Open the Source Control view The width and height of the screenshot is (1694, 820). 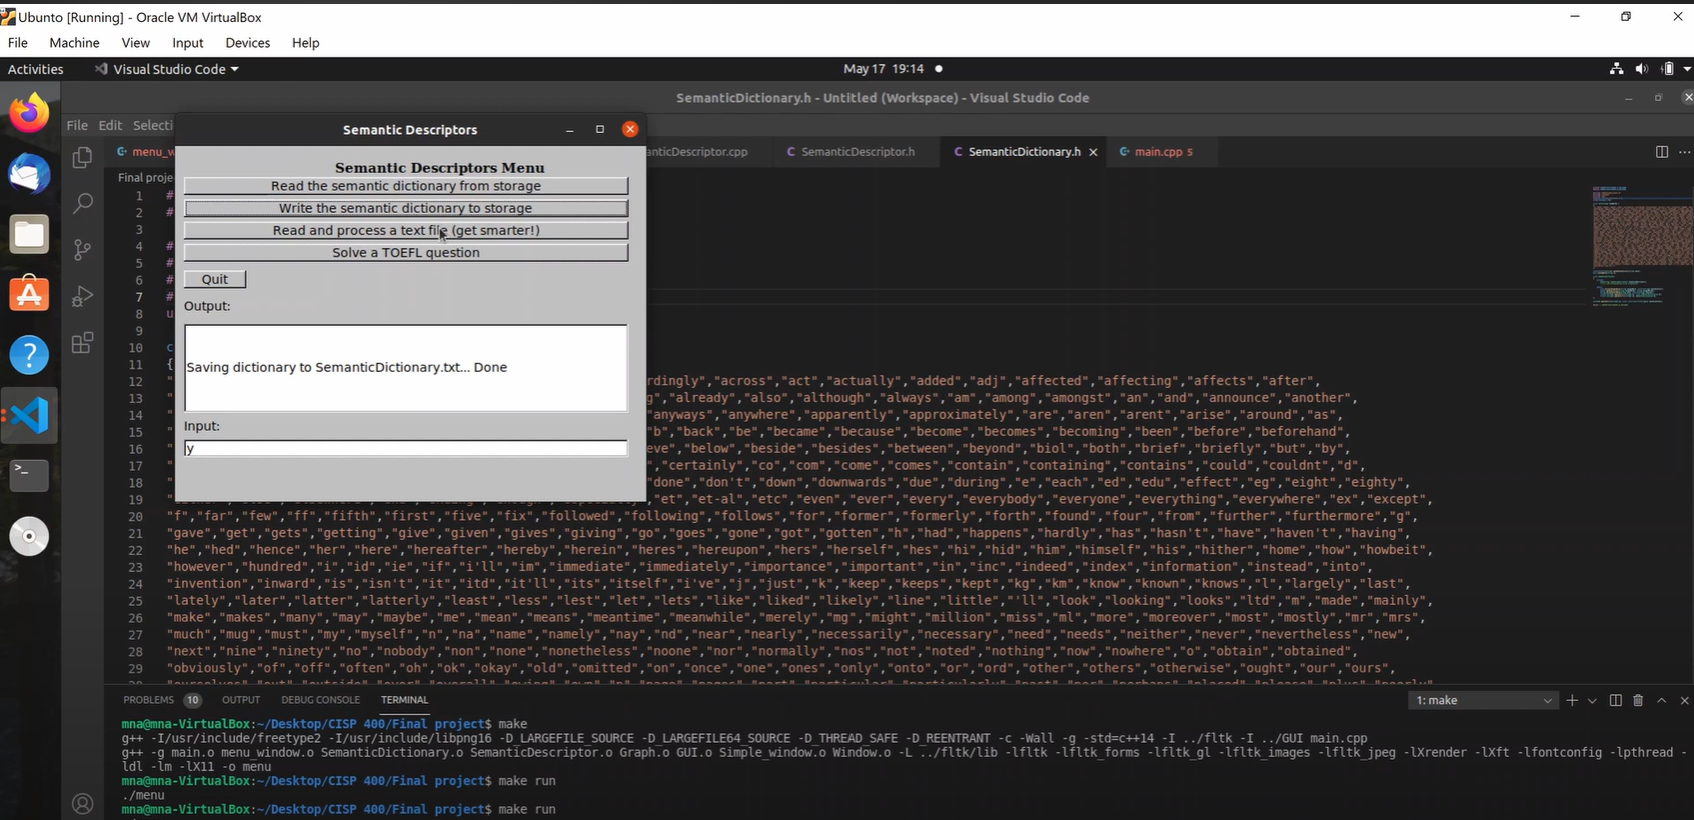[83, 249]
